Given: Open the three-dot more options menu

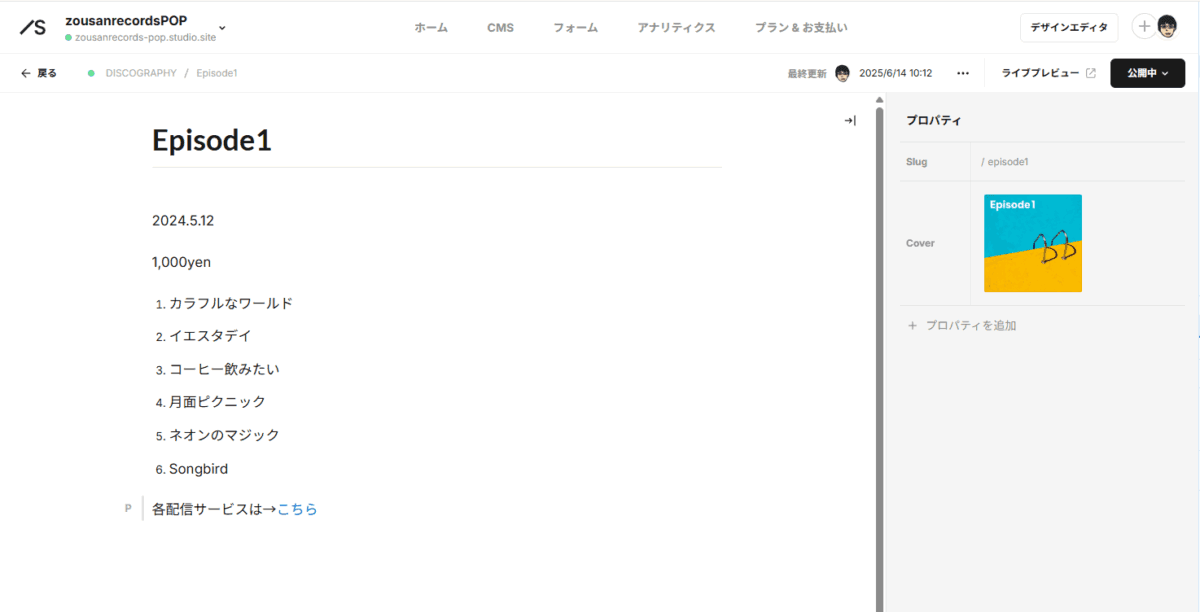Looking at the screenshot, I should [x=962, y=73].
